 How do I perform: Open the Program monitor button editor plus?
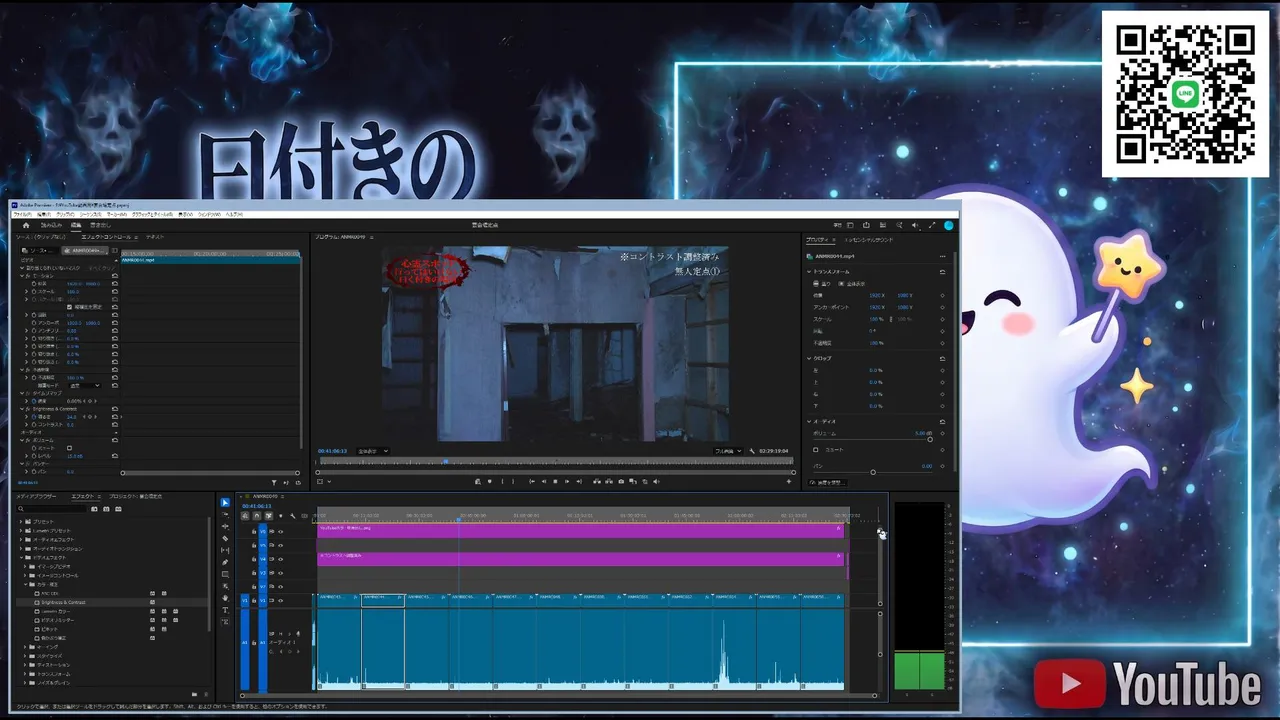[788, 481]
